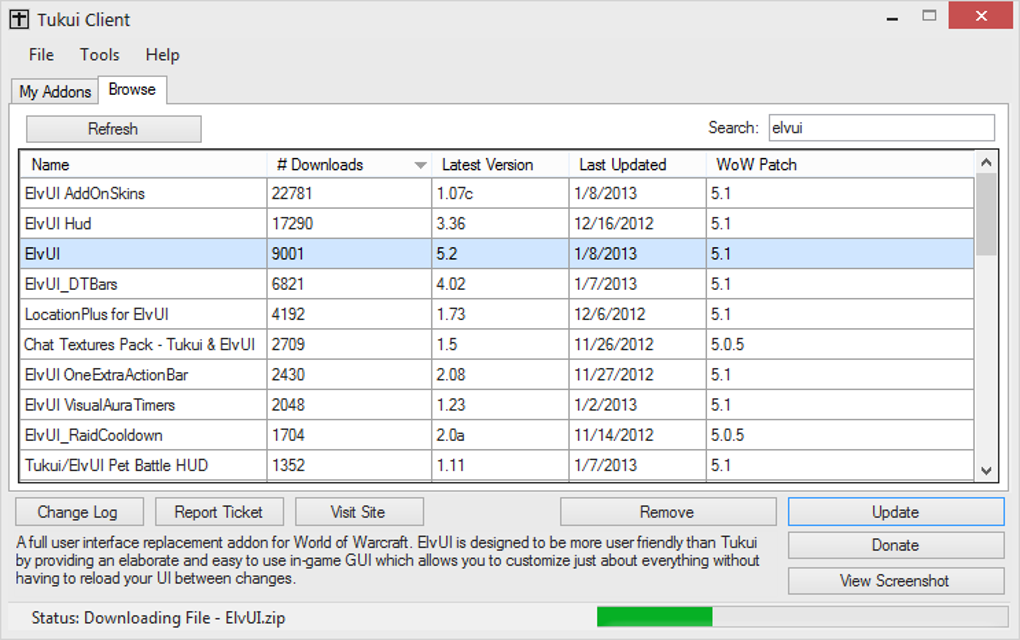
Task: Focus the Search field containing elvui
Action: 881,127
